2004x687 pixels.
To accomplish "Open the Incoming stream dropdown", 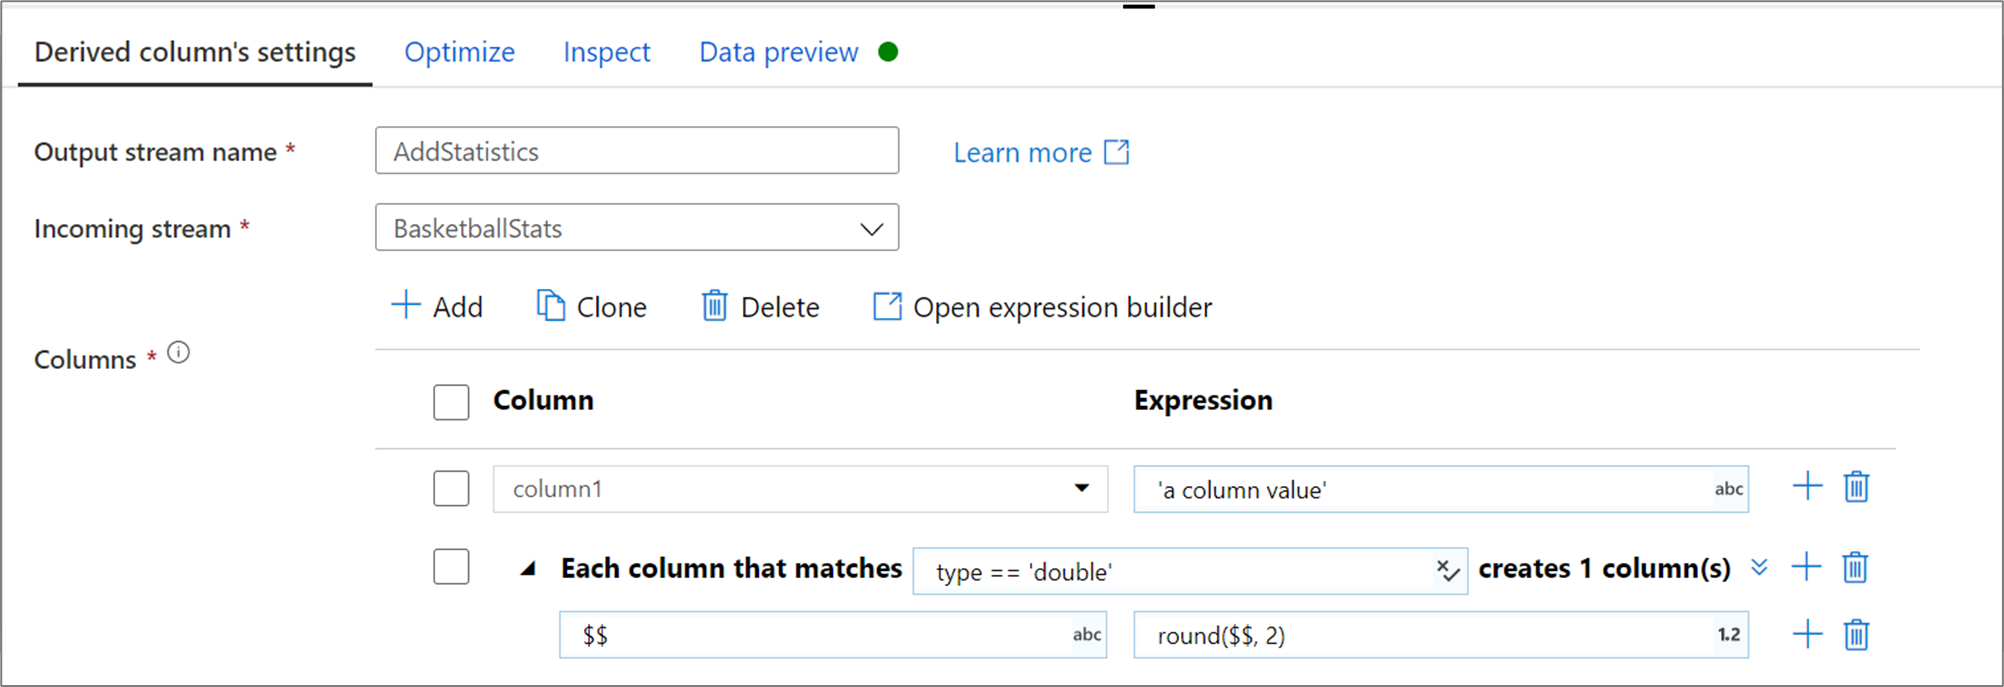I will [x=637, y=228].
